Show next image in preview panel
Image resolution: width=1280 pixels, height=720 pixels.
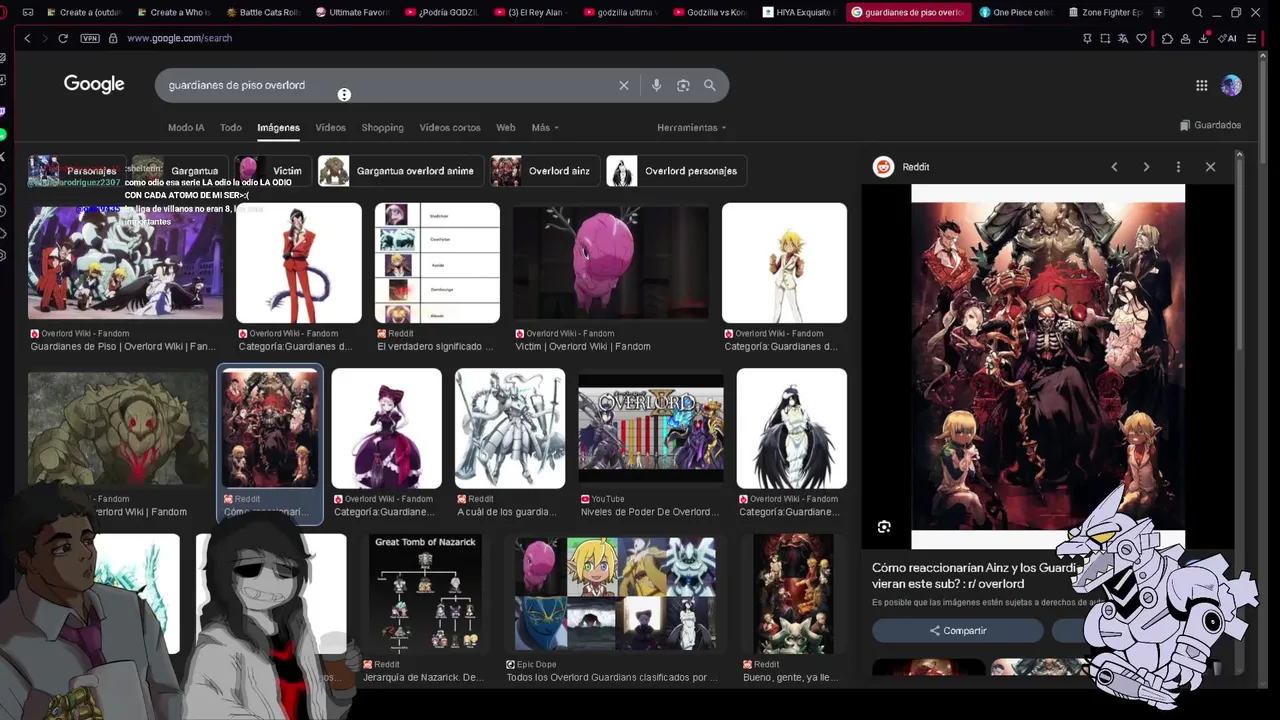1146,167
